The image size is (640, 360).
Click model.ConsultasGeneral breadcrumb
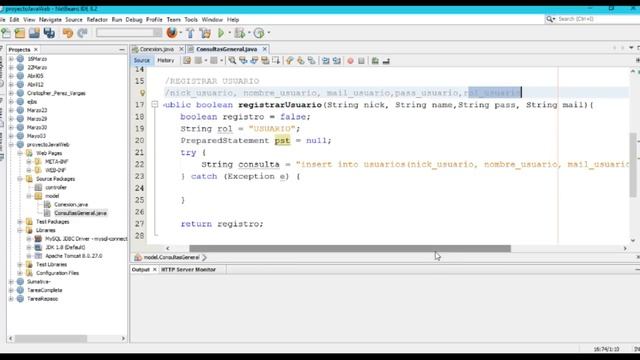pyautogui.click(x=171, y=258)
